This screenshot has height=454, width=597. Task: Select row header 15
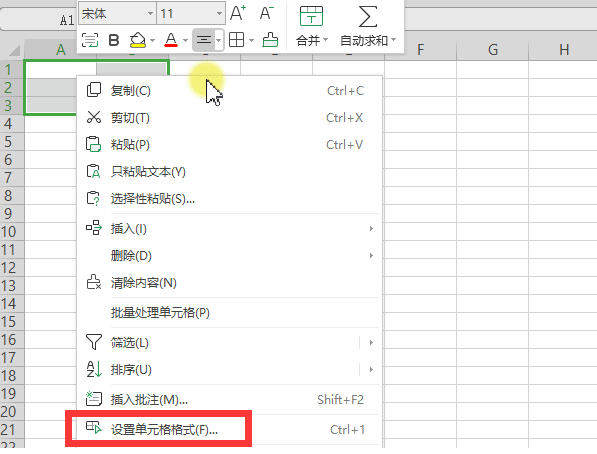pyautogui.click(x=12, y=322)
